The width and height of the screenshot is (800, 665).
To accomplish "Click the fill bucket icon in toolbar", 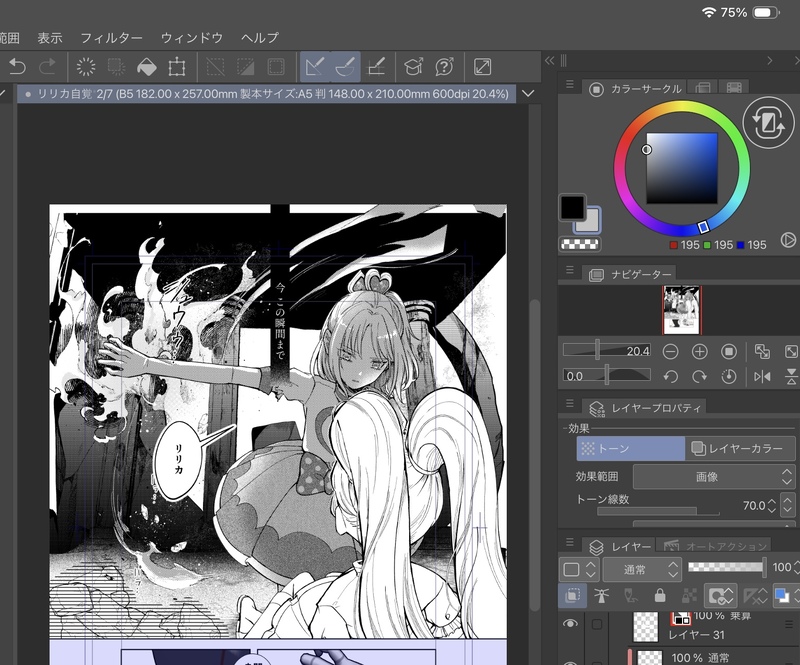I will pyautogui.click(x=146, y=67).
